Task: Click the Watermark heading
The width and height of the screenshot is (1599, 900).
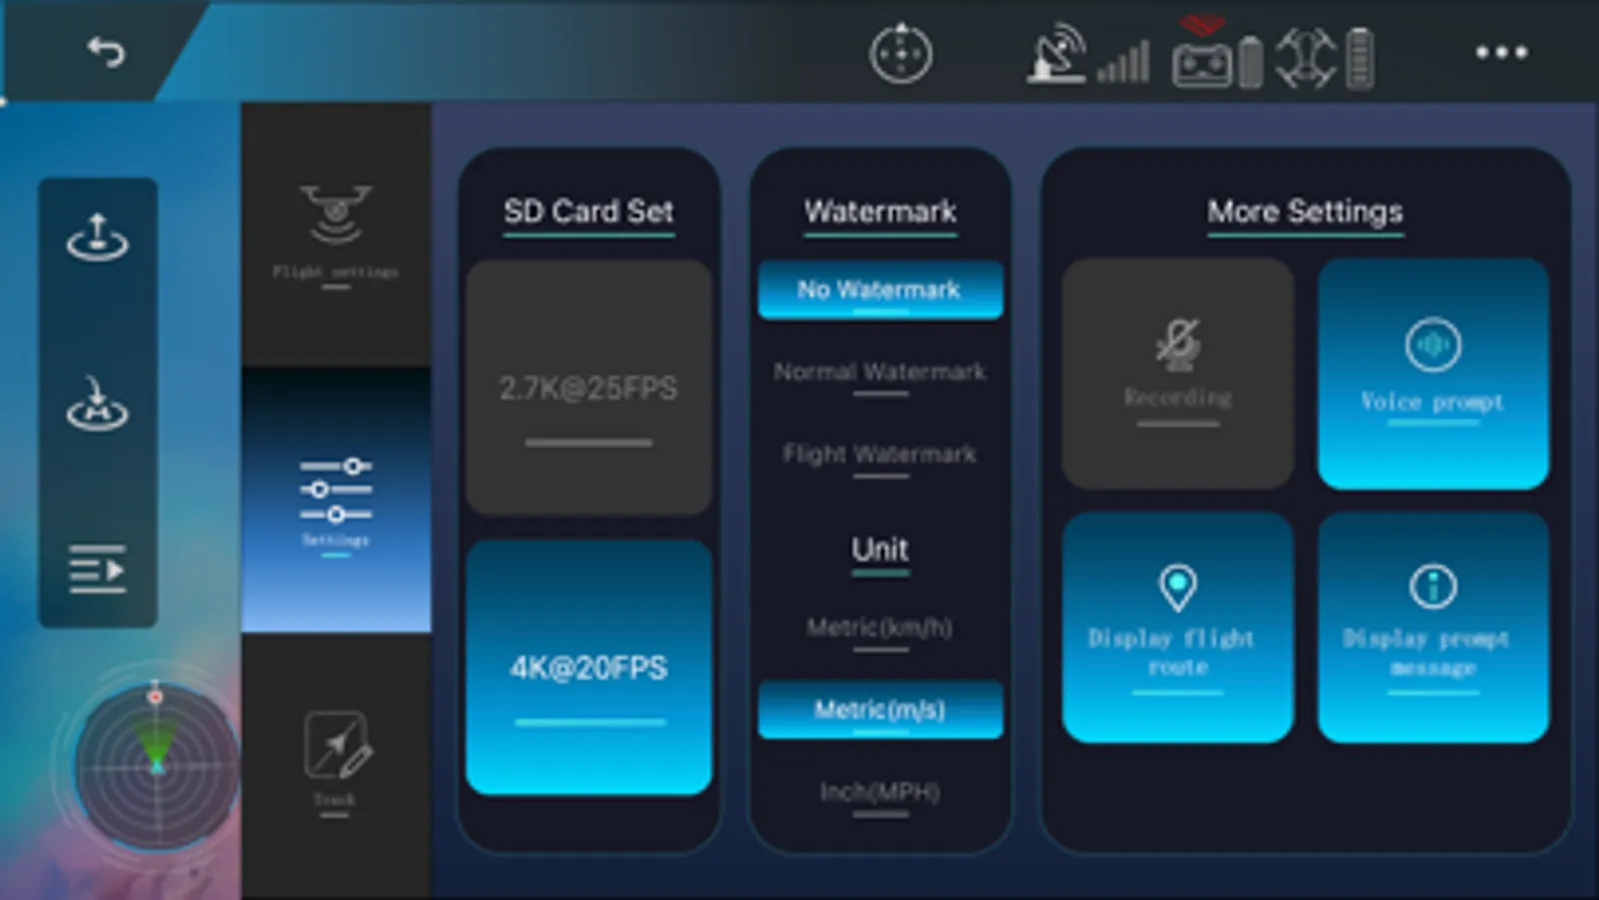Action: [880, 211]
